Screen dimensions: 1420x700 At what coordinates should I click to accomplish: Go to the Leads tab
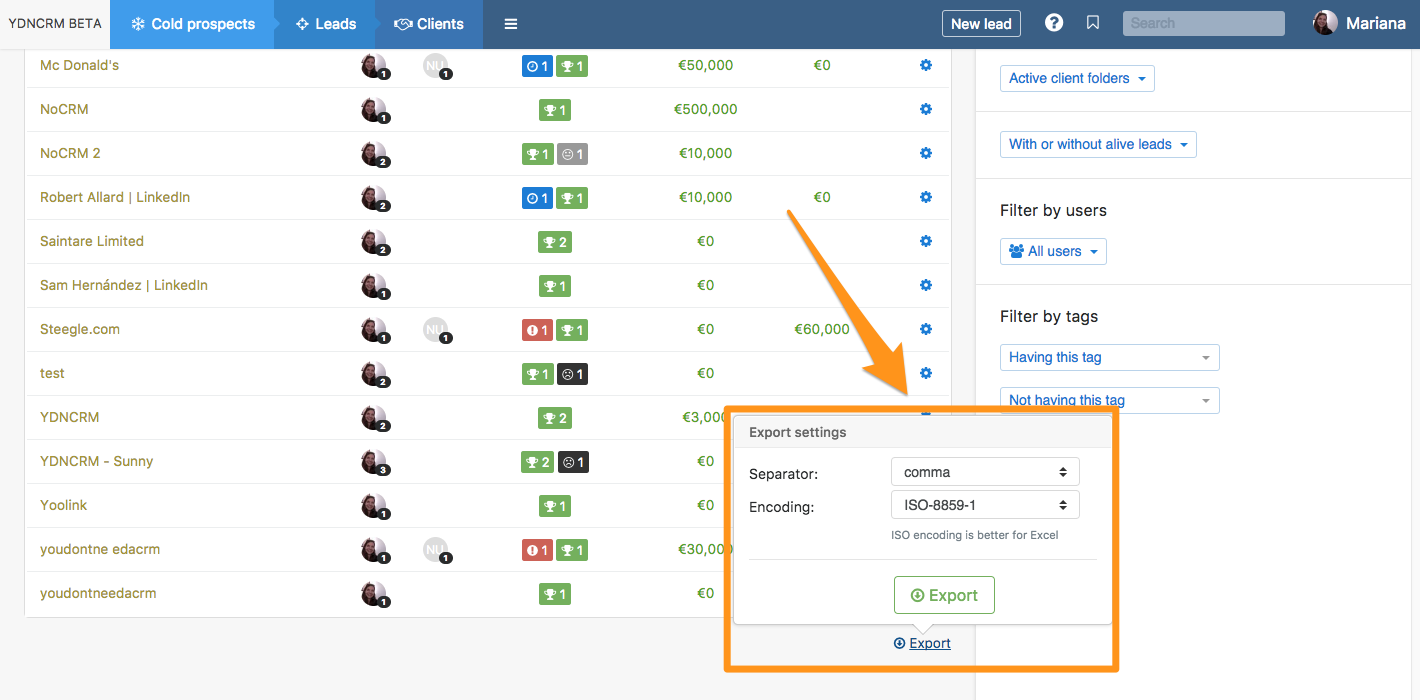click(x=325, y=24)
